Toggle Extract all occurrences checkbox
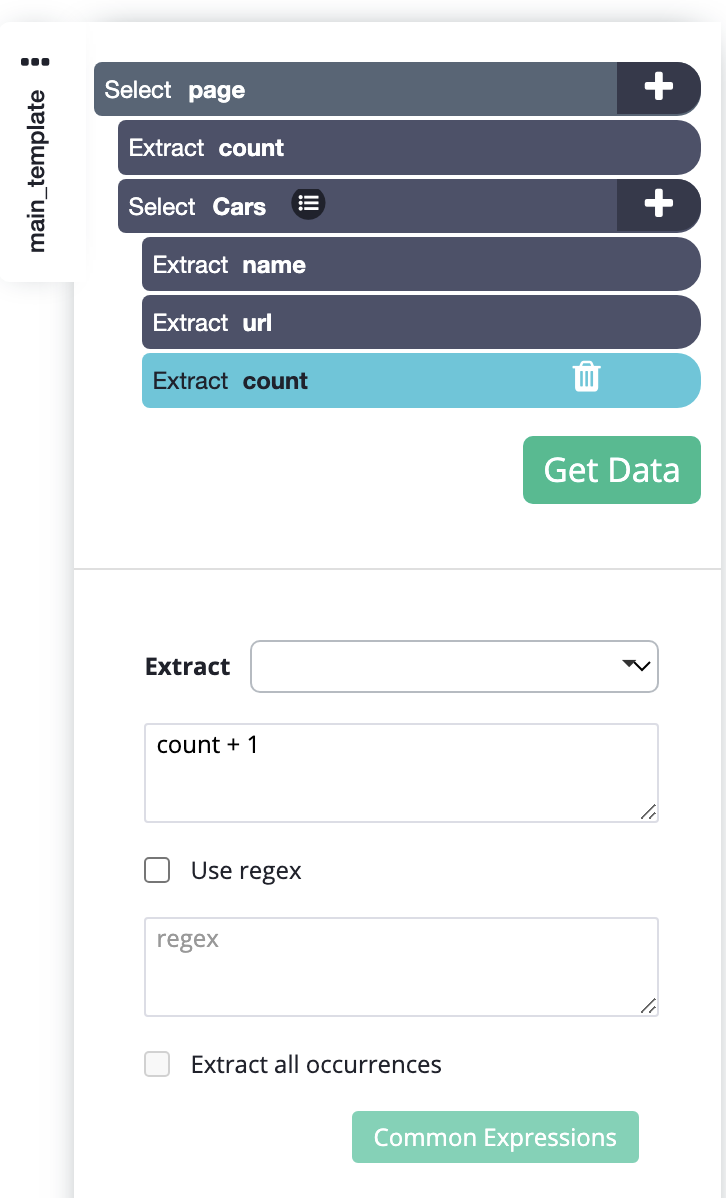 (158, 1064)
